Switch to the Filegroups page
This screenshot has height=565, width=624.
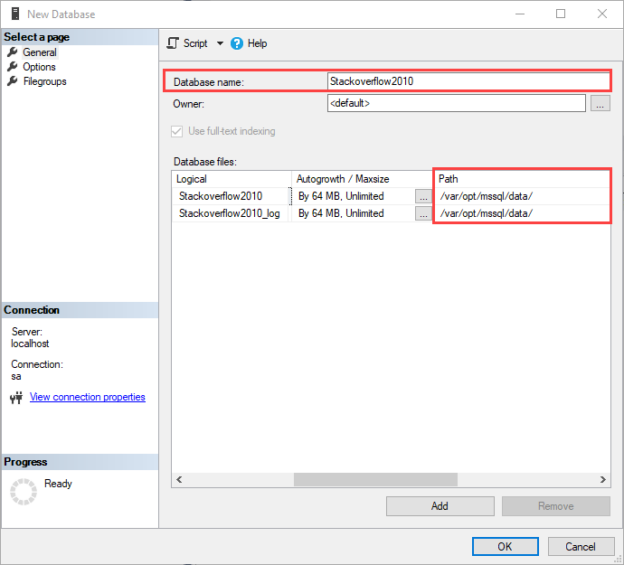coord(44,81)
